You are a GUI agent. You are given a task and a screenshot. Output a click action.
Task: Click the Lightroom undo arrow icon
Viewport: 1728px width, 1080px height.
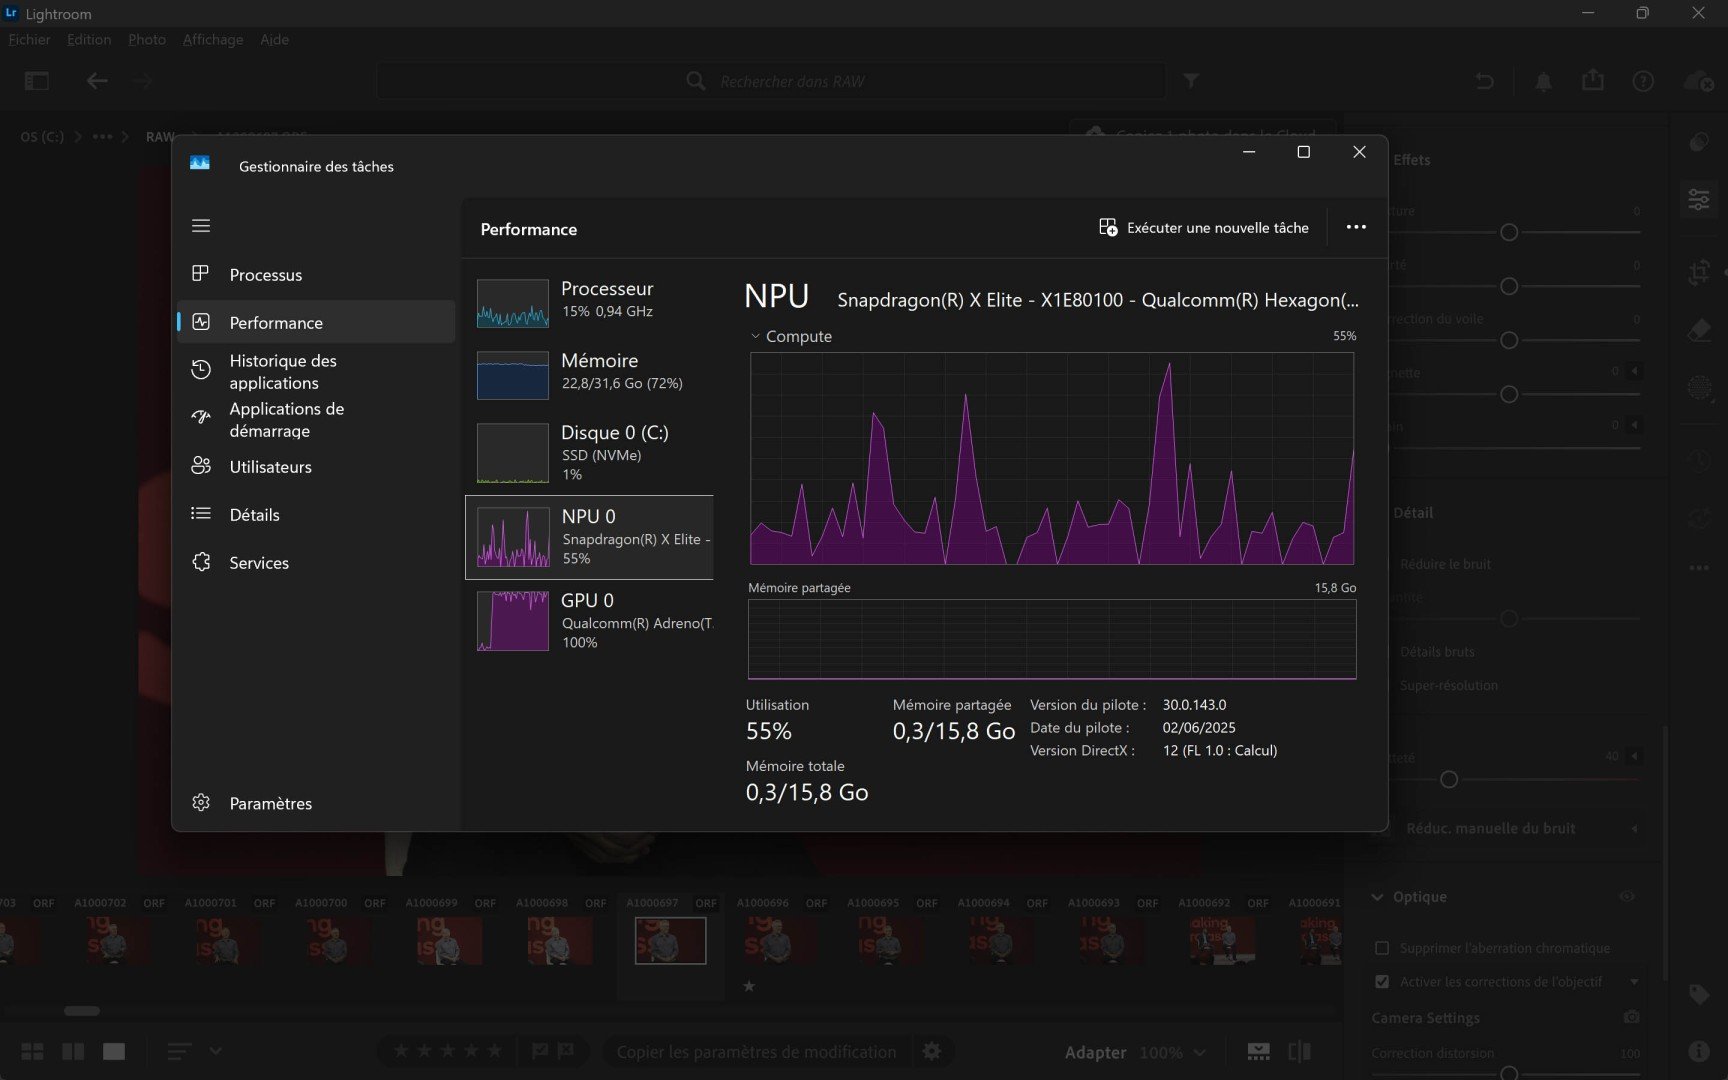(1485, 81)
